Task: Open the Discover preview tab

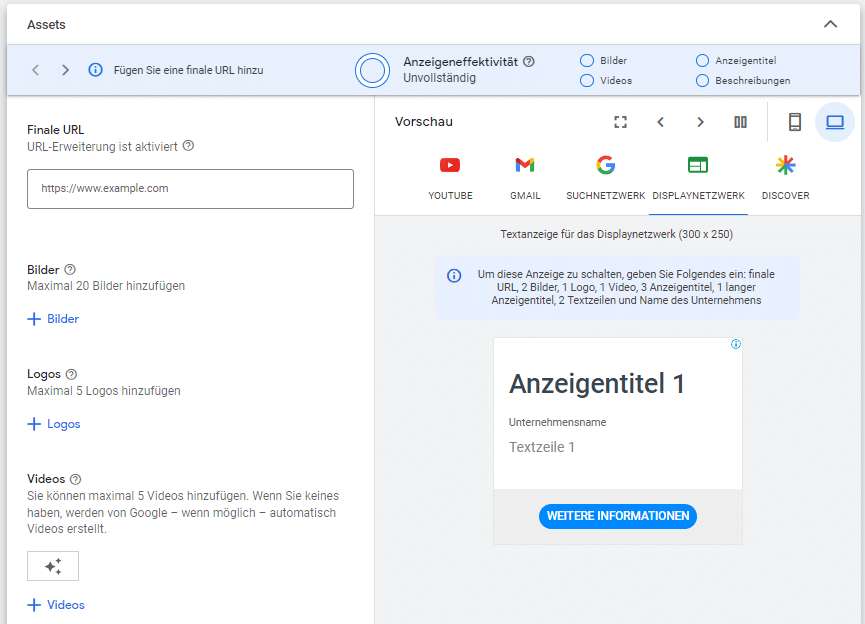Action: click(786, 178)
